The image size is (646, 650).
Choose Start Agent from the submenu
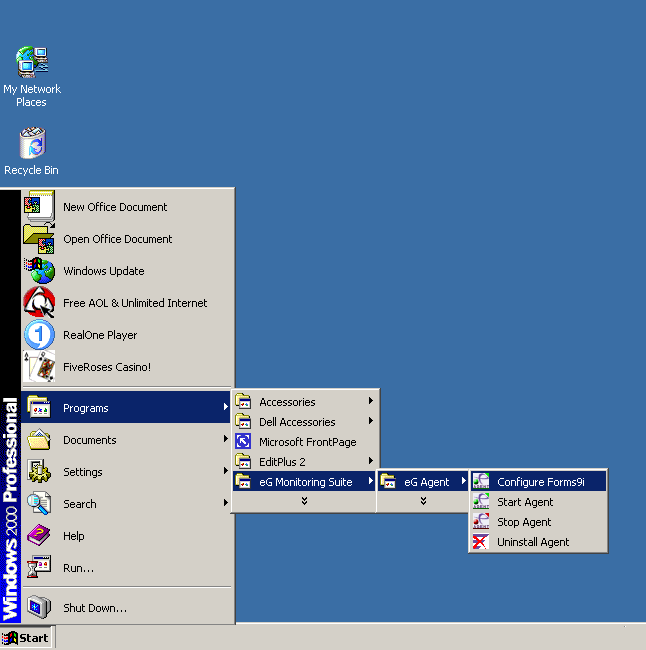tap(538, 502)
